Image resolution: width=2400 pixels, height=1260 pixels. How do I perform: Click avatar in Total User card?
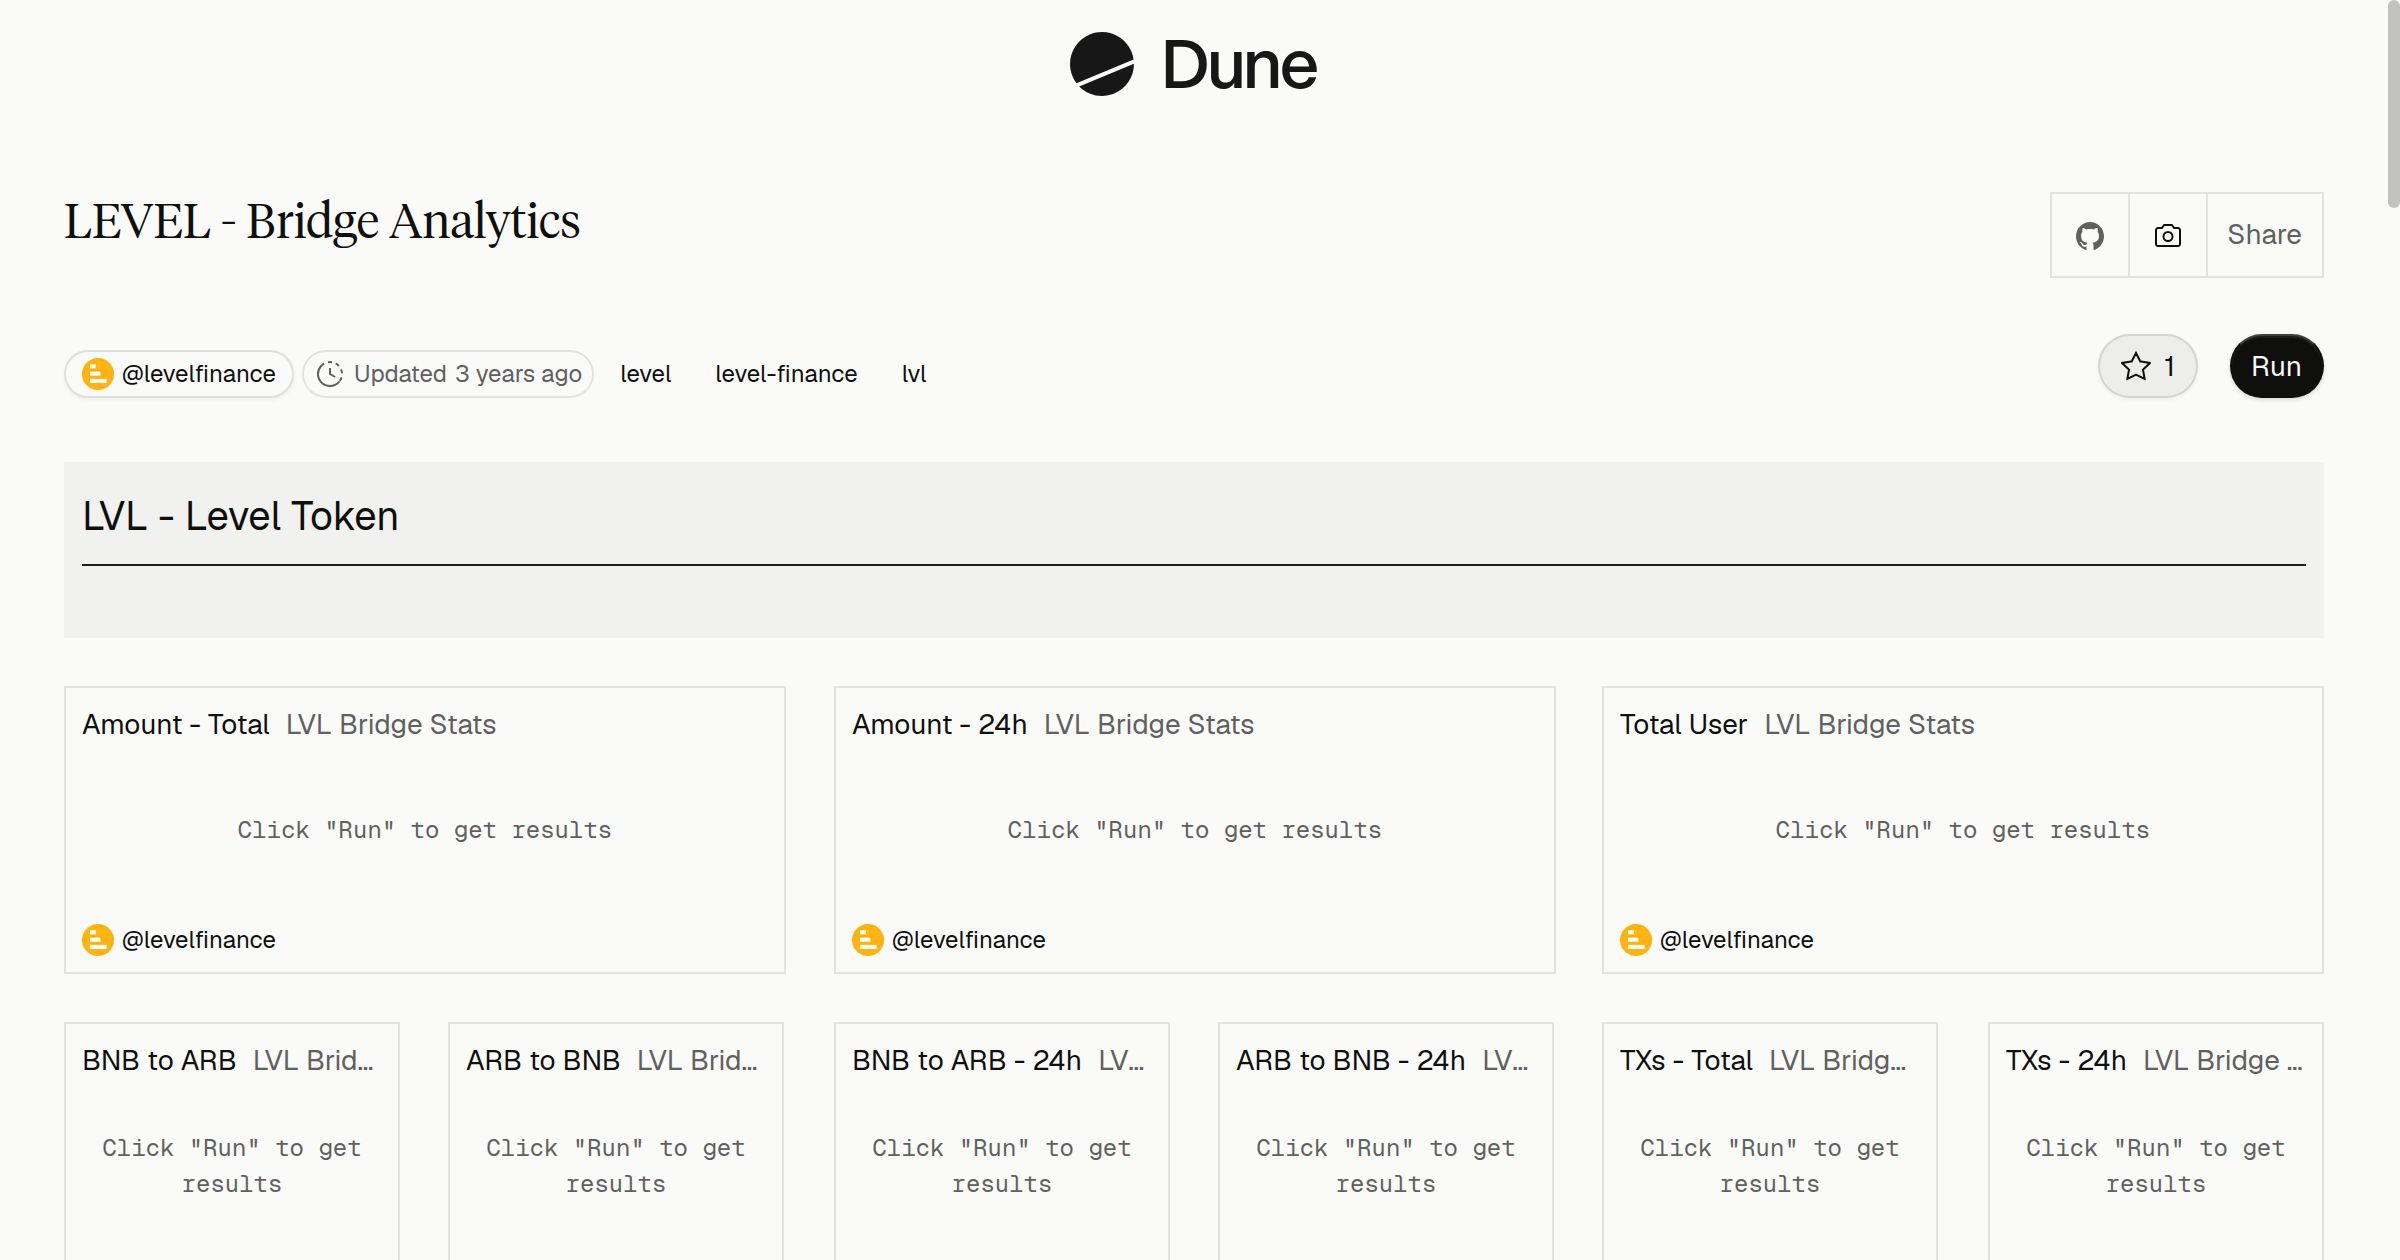(1635, 940)
